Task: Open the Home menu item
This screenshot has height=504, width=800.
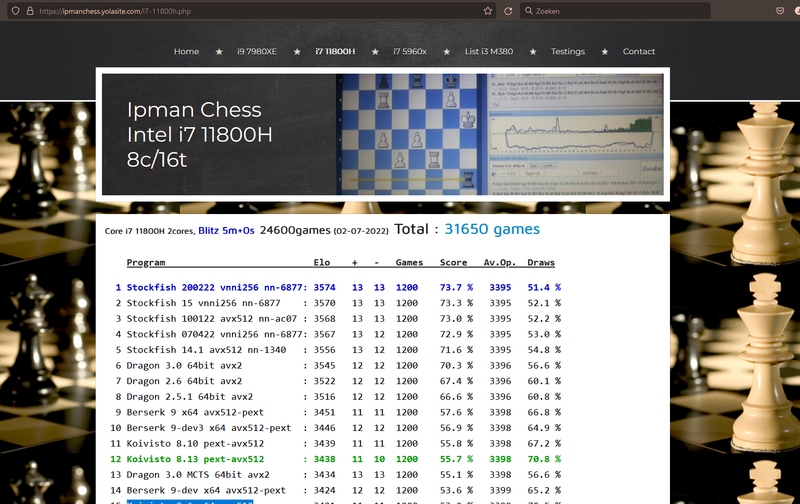Action: click(186, 52)
